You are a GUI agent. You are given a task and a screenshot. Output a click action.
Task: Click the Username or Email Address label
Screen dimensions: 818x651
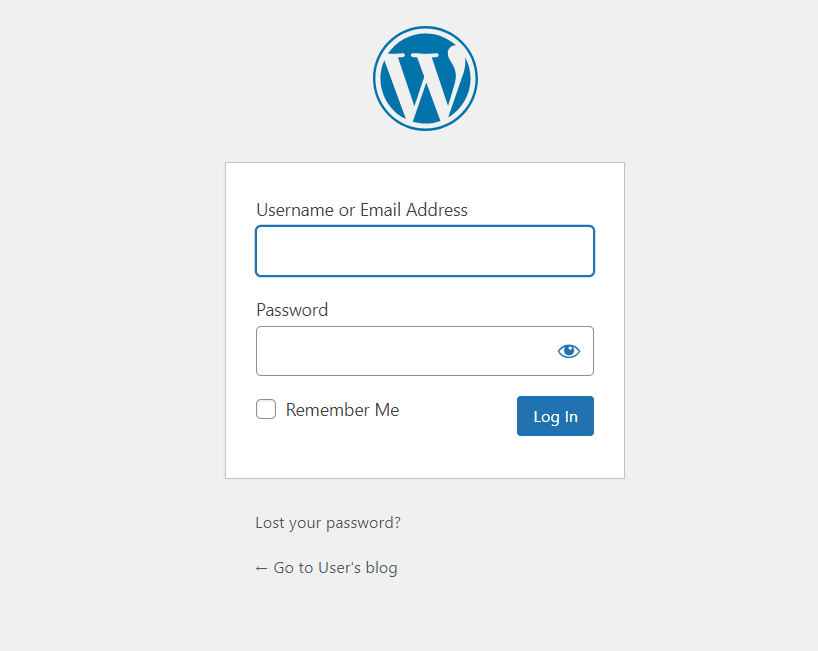362,210
